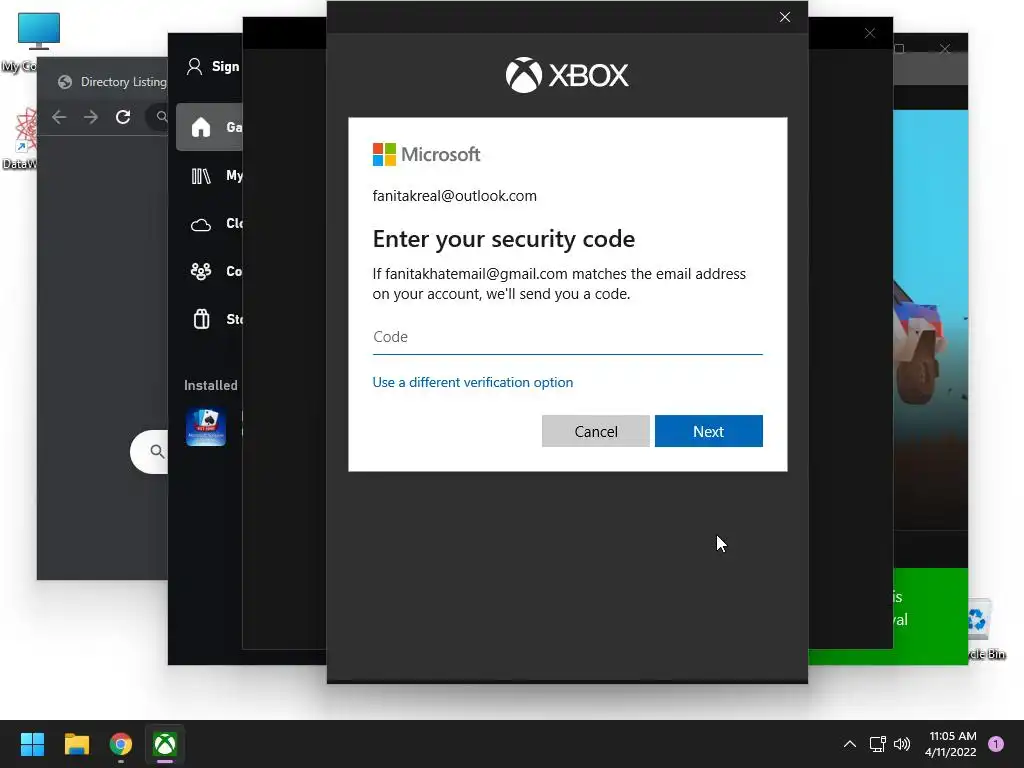Image resolution: width=1024 pixels, height=768 pixels.
Task: Click the Xbox app icon in the taskbar
Action: (x=165, y=744)
